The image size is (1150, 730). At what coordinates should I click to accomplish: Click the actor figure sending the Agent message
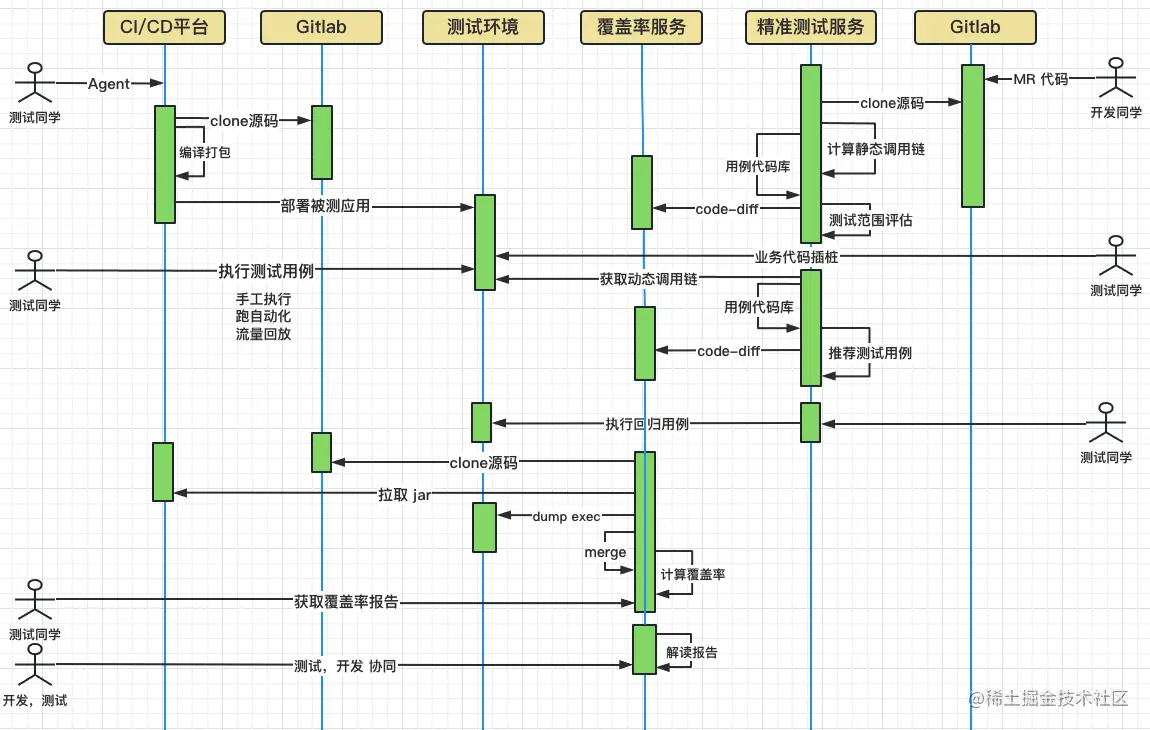pos(34,83)
